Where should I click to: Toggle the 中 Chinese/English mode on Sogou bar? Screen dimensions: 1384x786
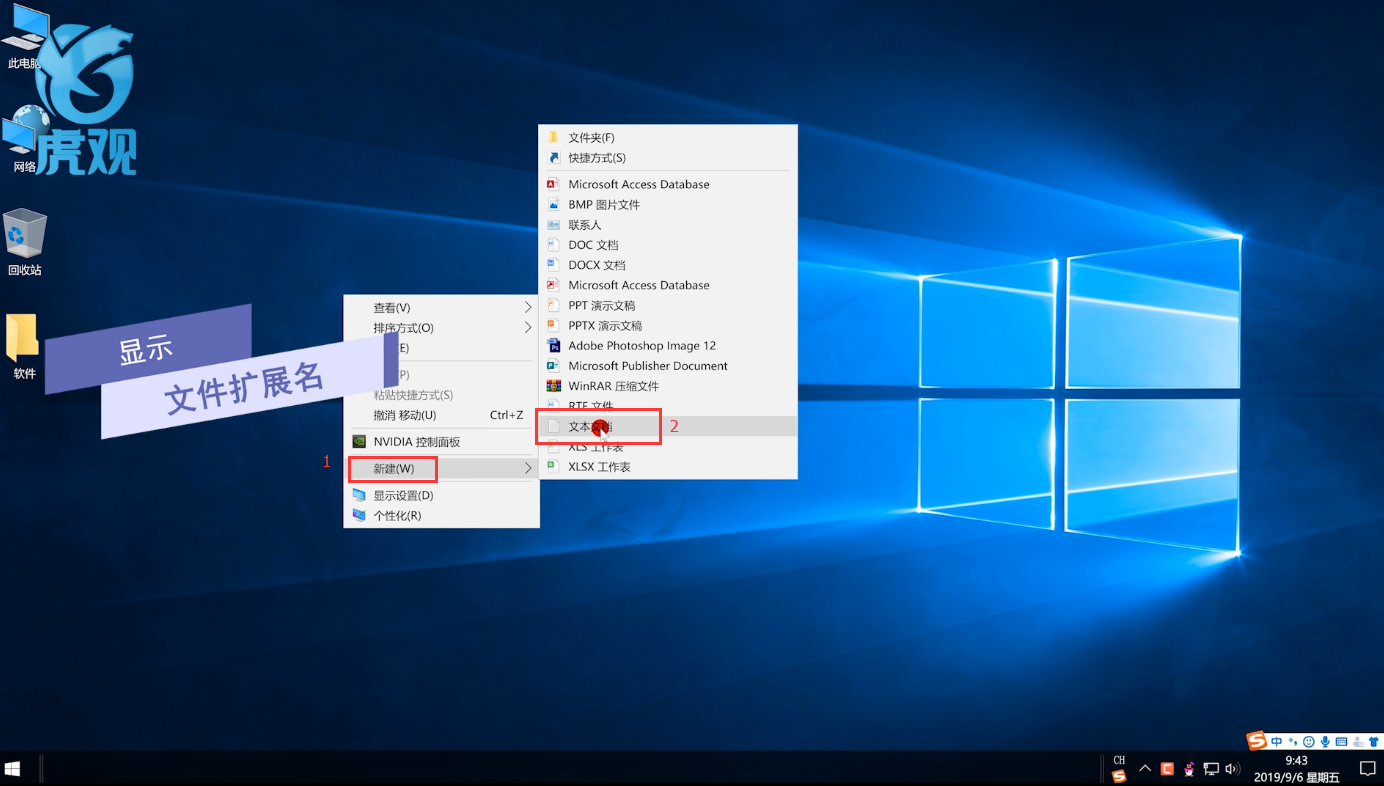pyautogui.click(x=1277, y=741)
